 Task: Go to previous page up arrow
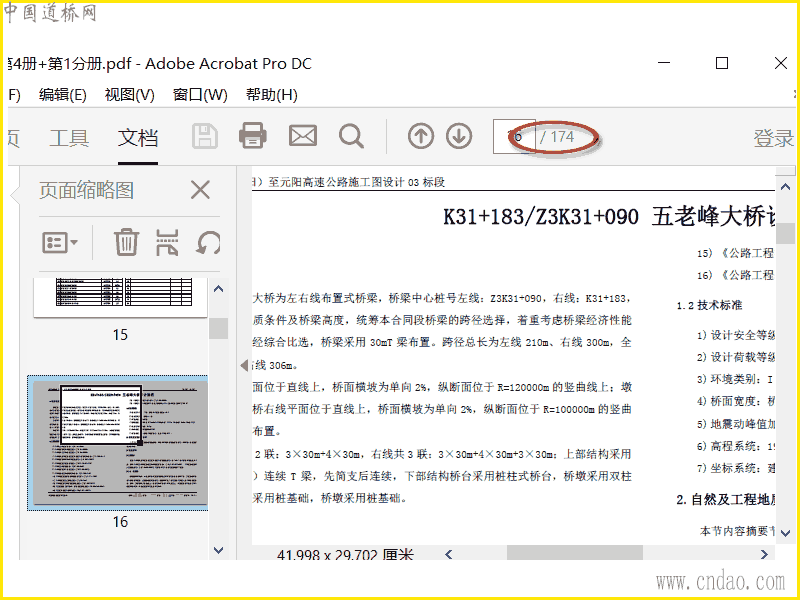point(421,136)
